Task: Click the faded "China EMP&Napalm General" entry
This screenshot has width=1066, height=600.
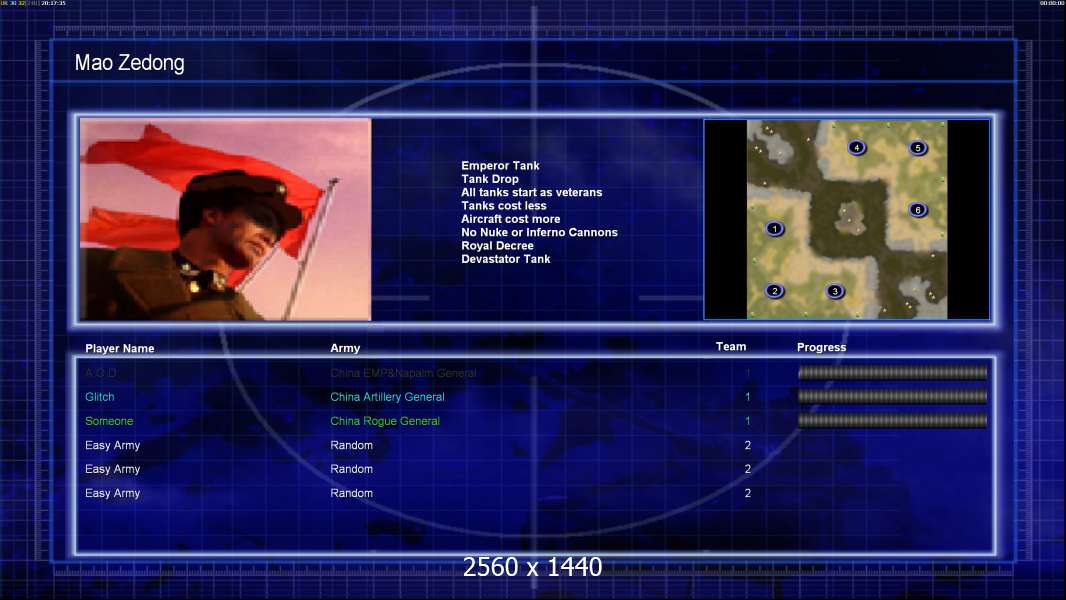Action: coord(403,373)
